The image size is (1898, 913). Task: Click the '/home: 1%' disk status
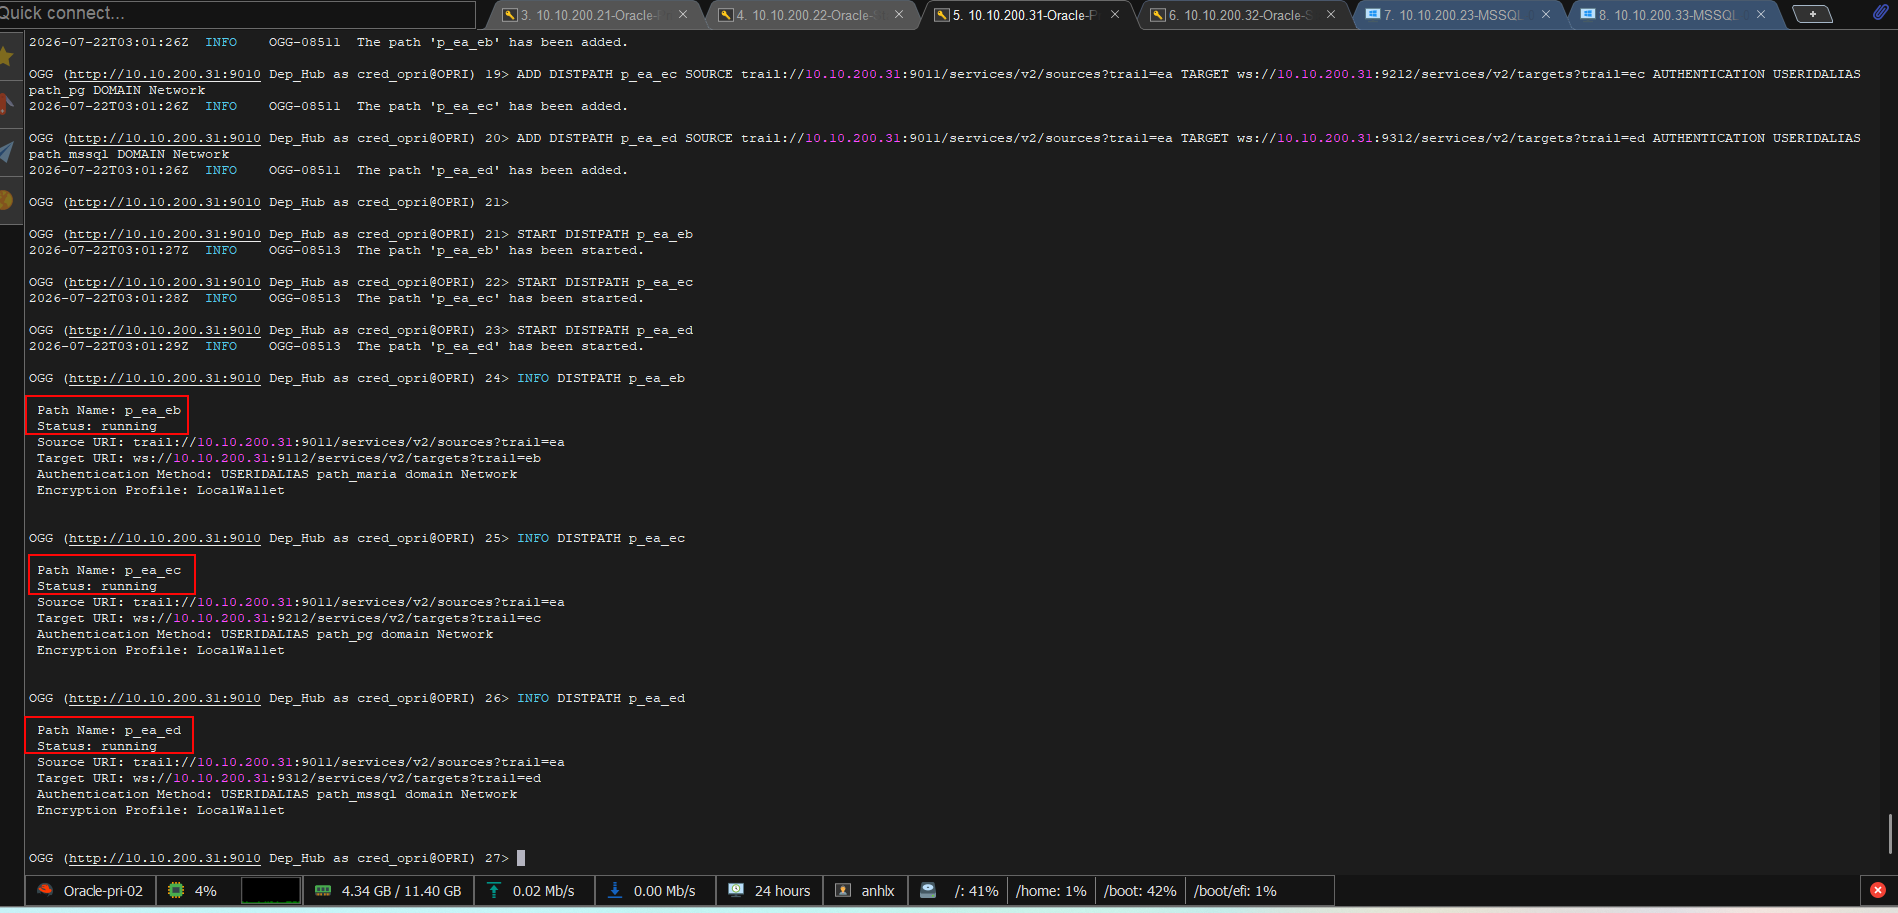point(1051,891)
